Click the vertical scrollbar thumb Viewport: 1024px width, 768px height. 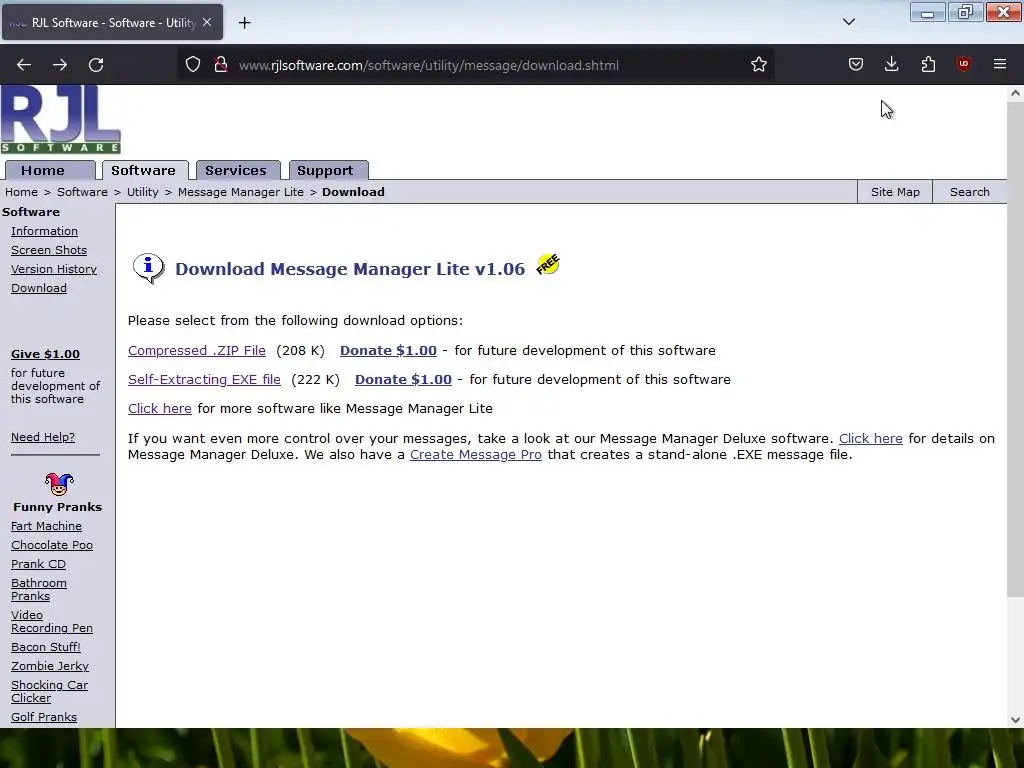(x=1015, y=349)
